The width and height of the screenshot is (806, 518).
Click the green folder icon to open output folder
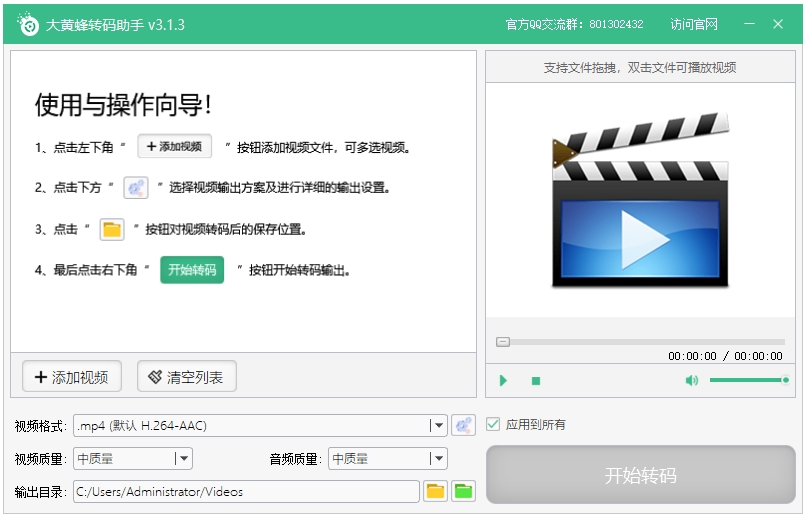click(x=463, y=491)
